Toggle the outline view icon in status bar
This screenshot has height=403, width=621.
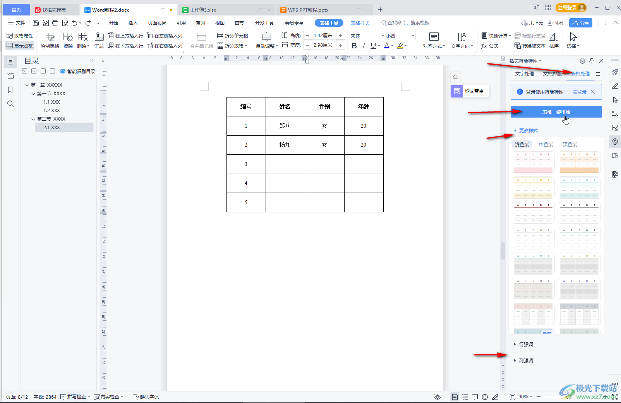465,397
